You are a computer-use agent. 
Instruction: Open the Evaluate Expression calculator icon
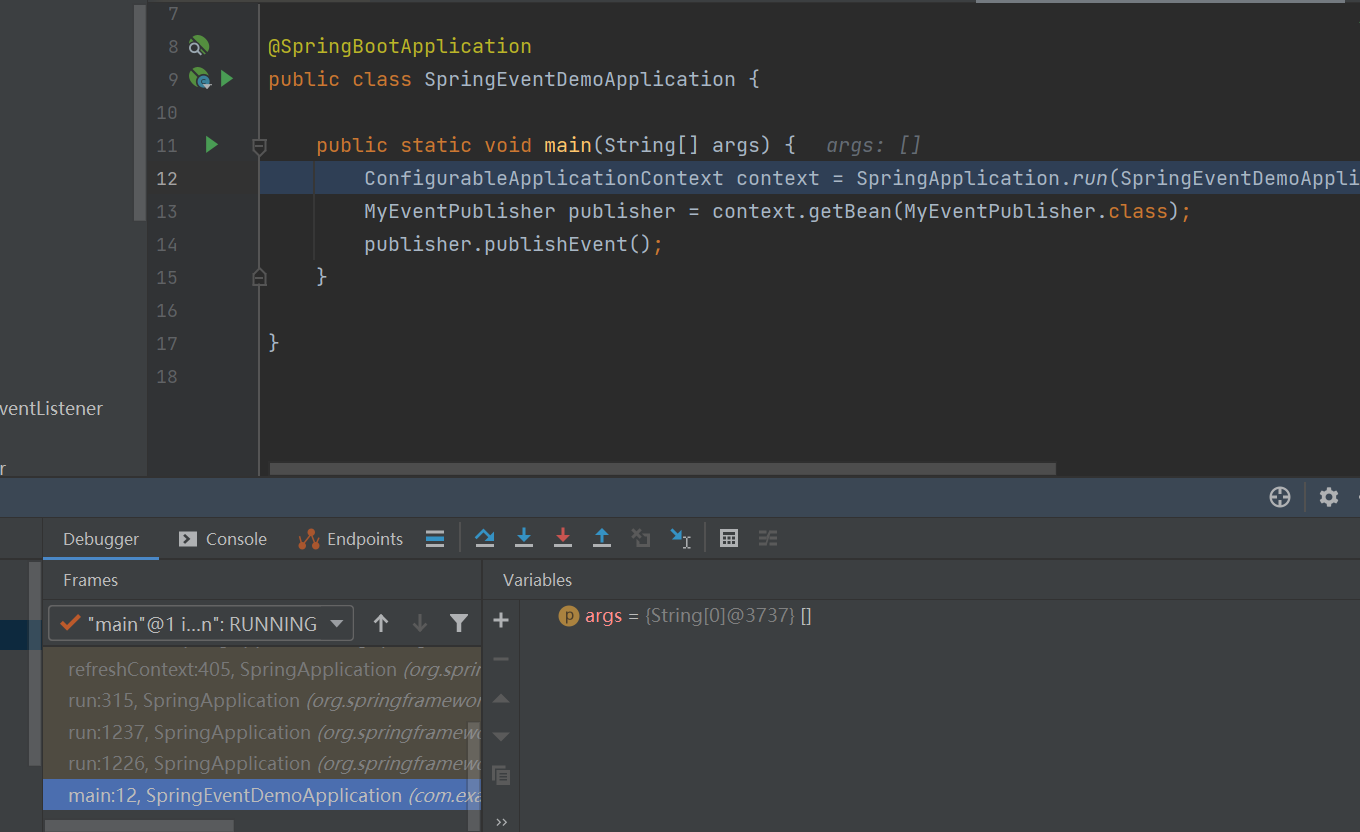pos(729,539)
